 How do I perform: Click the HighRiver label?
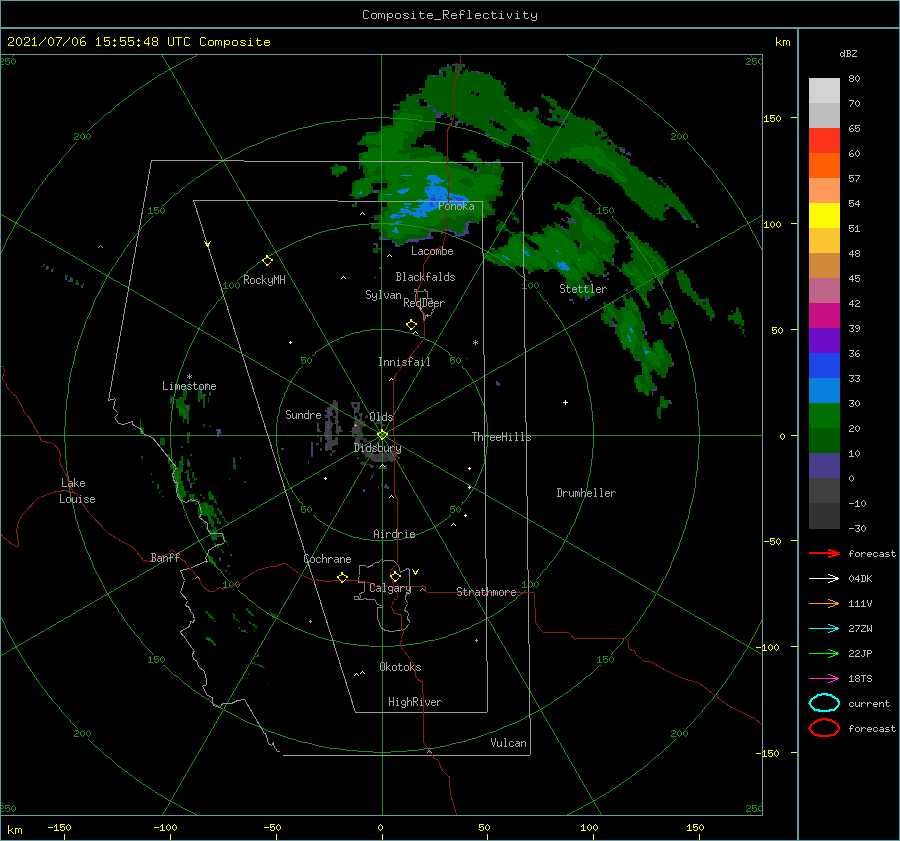coord(415,702)
